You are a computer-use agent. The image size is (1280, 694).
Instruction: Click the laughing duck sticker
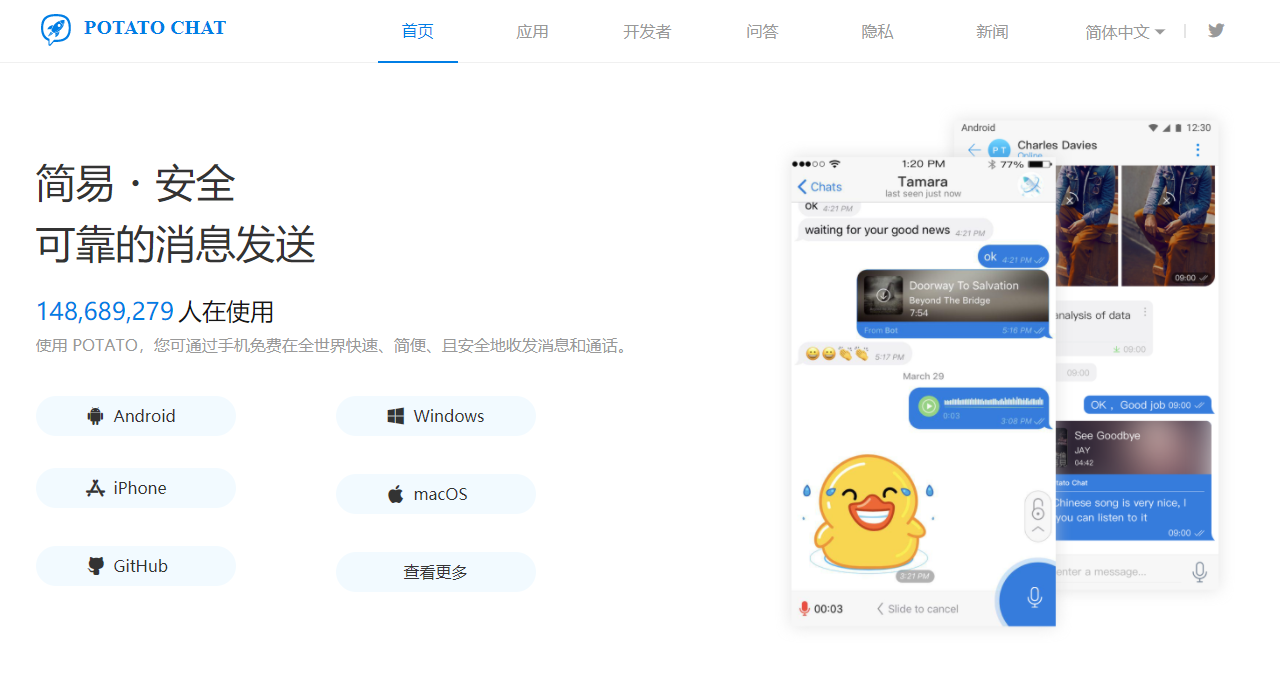(868, 512)
